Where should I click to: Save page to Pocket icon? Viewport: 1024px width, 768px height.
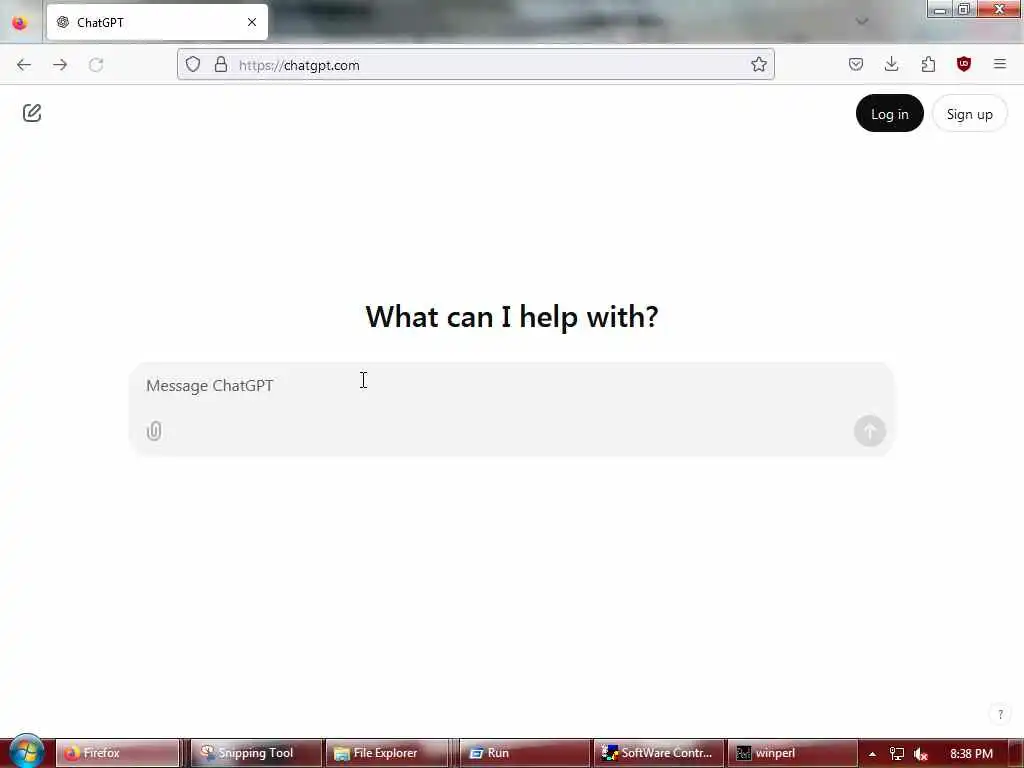(x=856, y=64)
